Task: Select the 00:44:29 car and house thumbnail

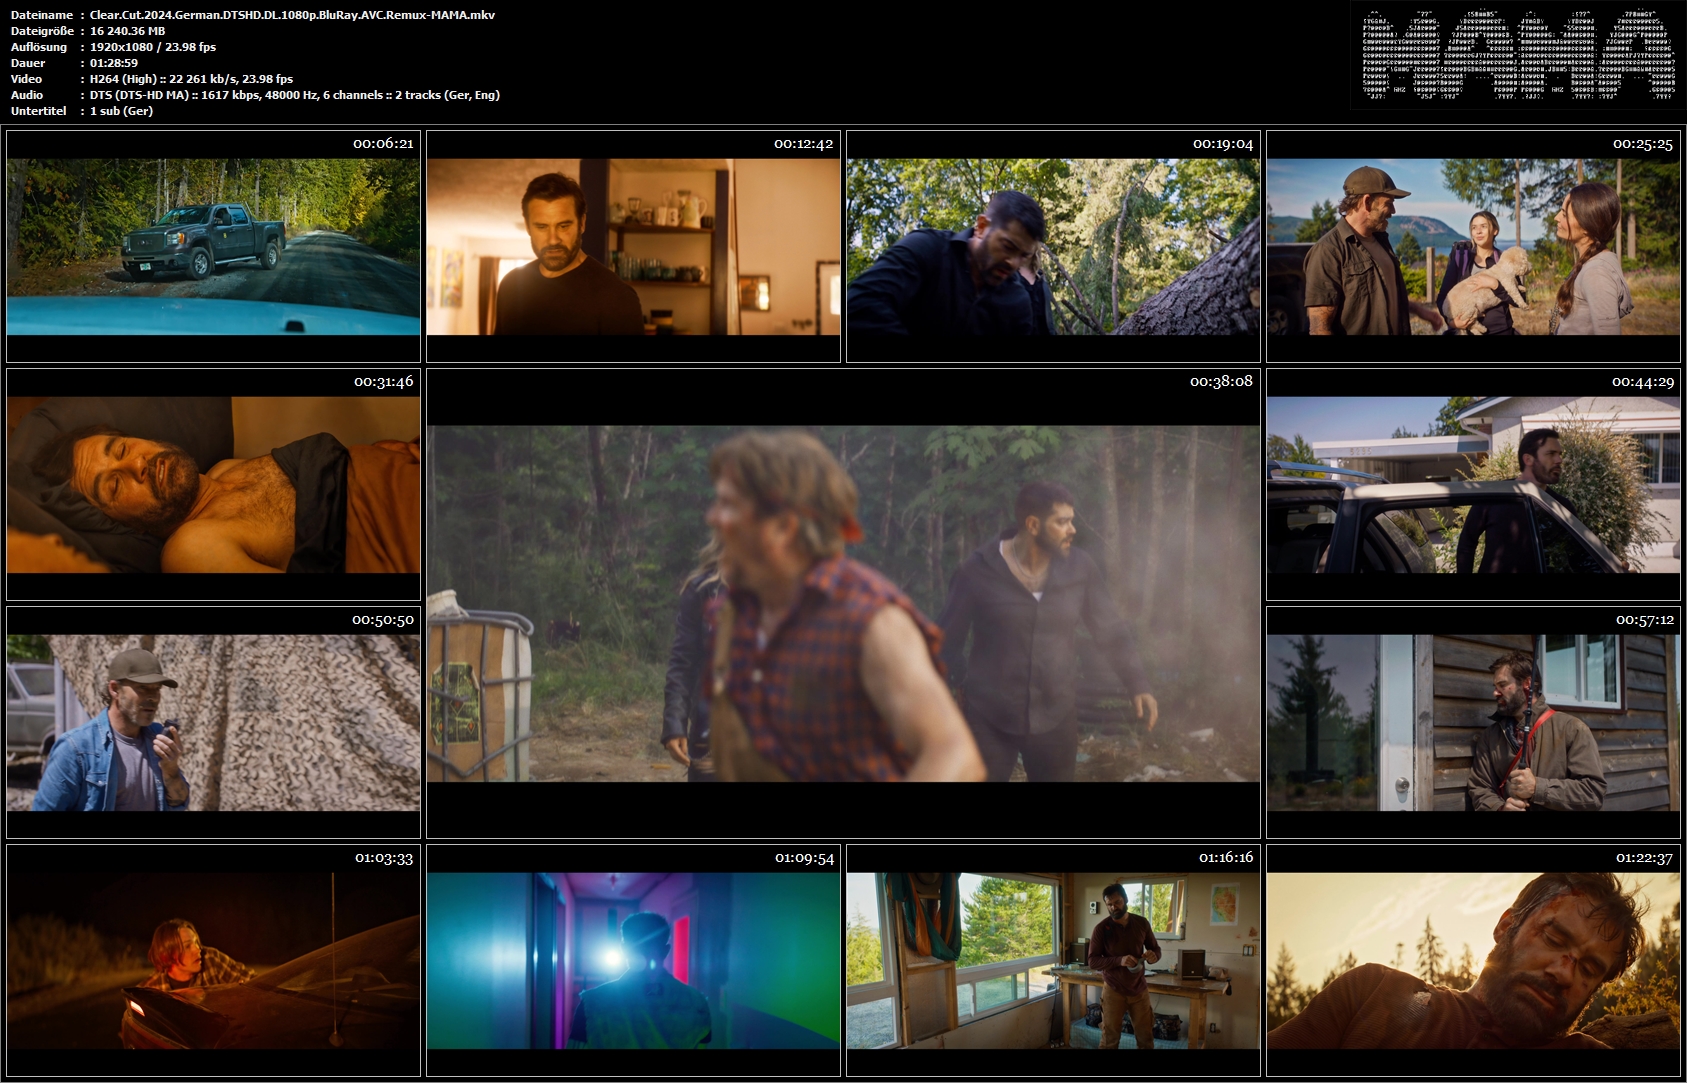Action: (x=1473, y=484)
